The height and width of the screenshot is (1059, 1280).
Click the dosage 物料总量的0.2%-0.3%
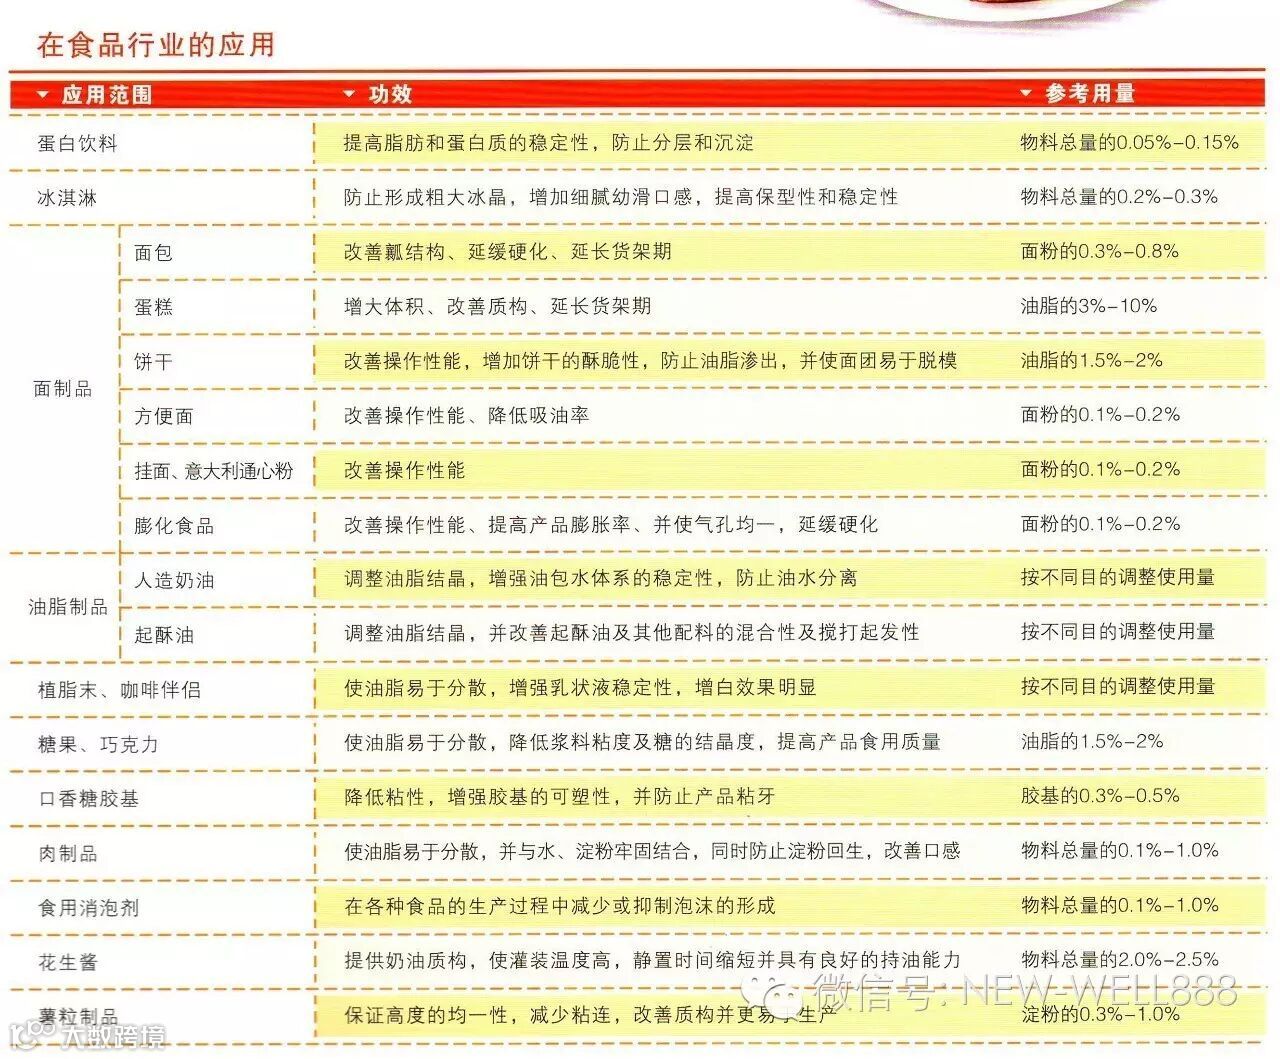[x=1119, y=197]
